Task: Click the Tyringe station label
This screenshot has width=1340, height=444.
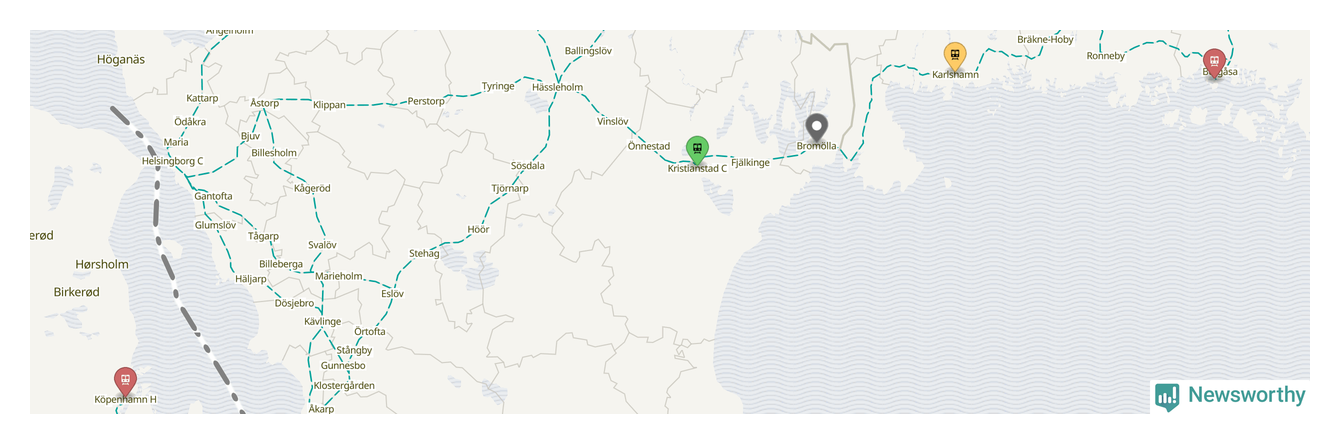Action: (498, 86)
